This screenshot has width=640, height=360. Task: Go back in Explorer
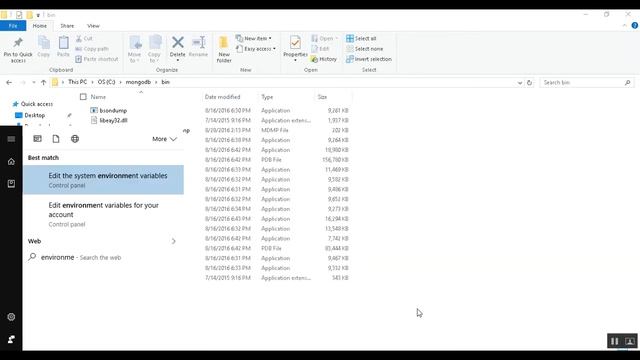coord(9,82)
